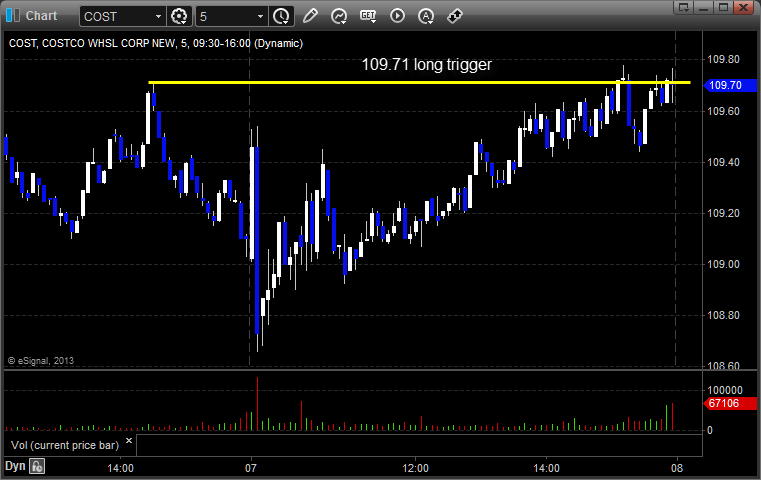The width and height of the screenshot is (761, 480).
Task: Close the Vol (current price bar) study pane
Action: [x=129, y=441]
